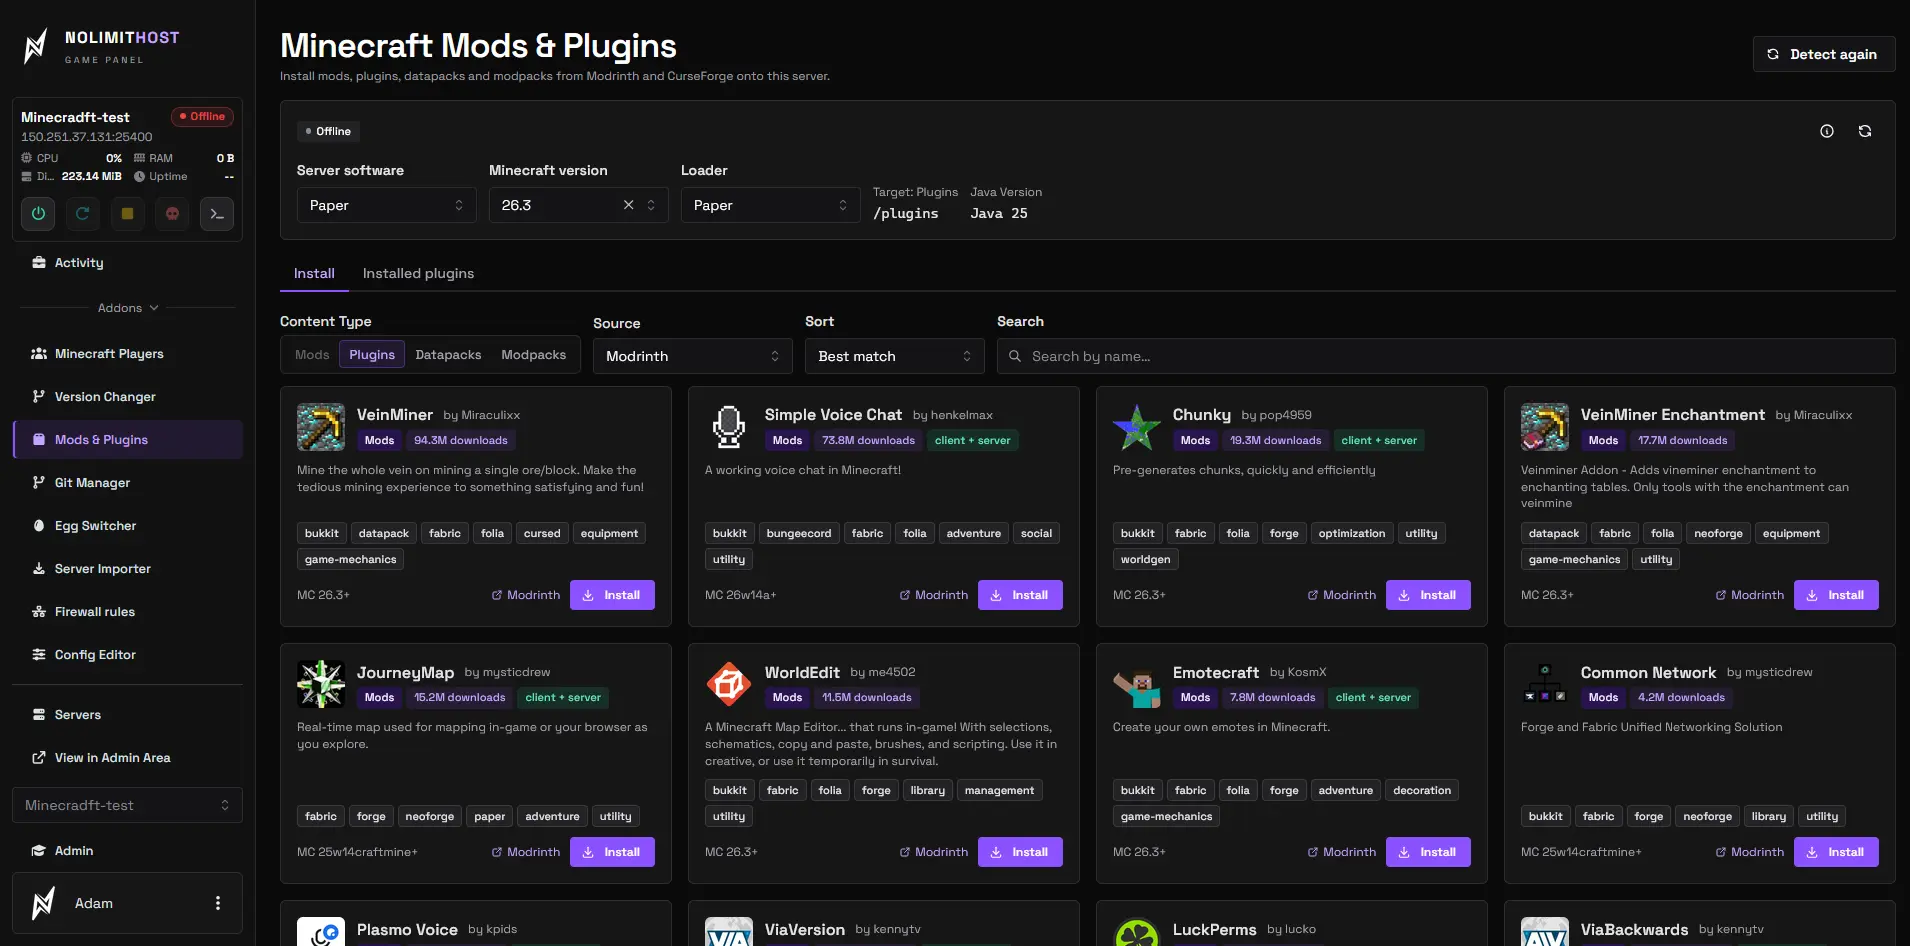Open the Source Modrinth dropdown
Screen dimensions: 1910x946
693,356
